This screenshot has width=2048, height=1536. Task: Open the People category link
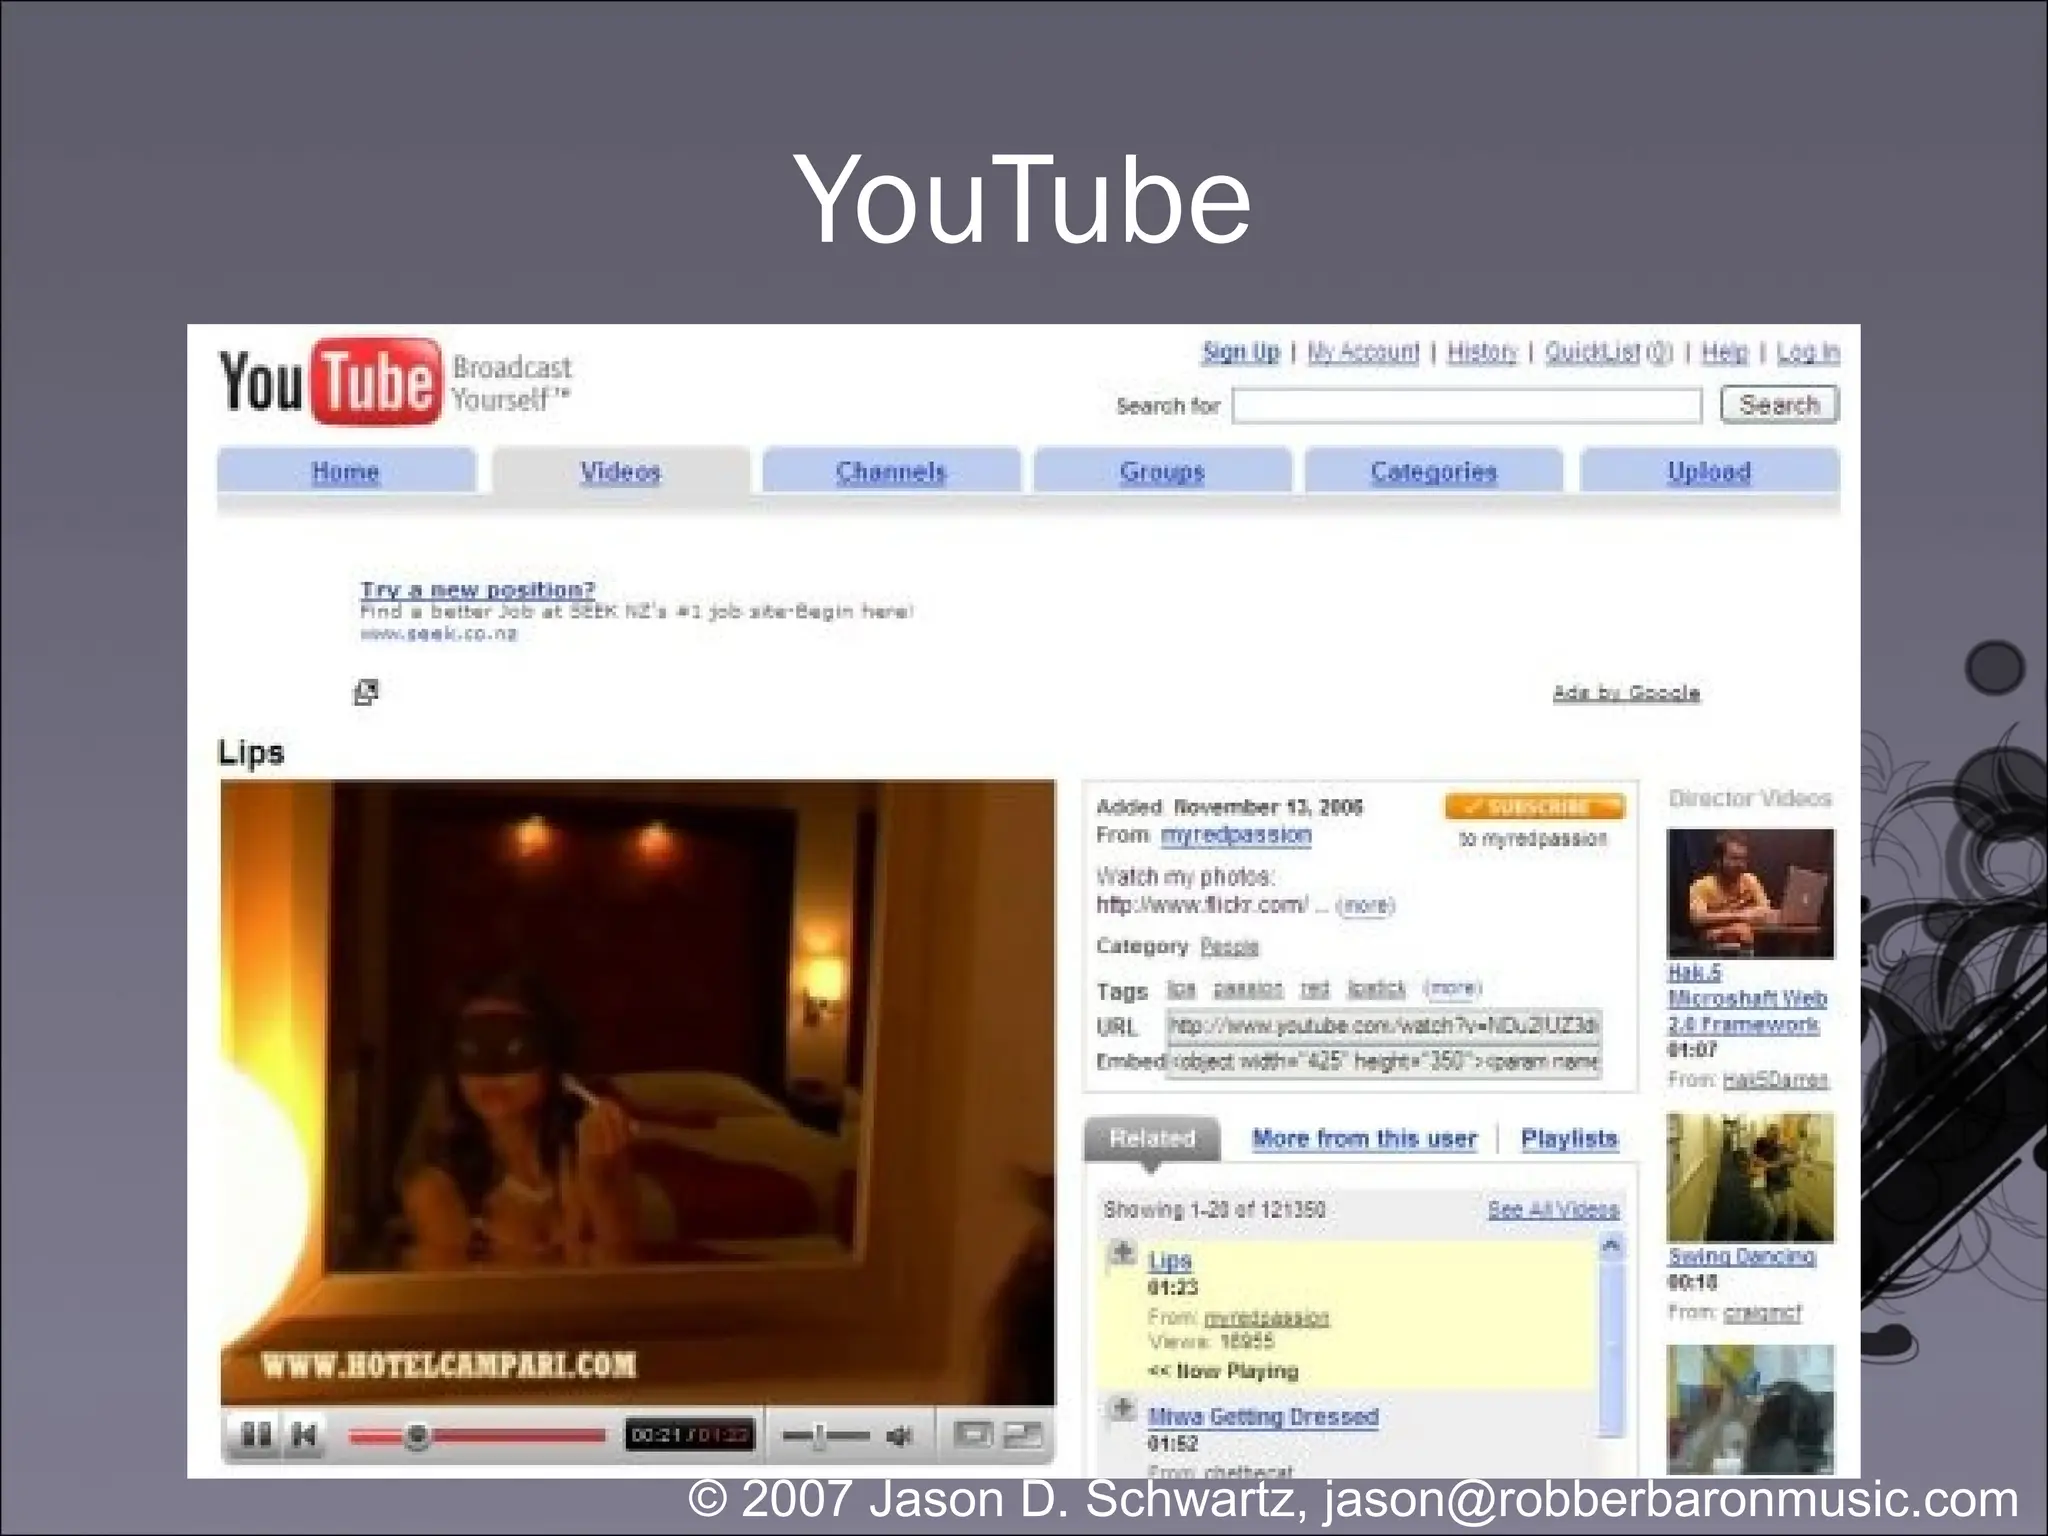[1229, 947]
